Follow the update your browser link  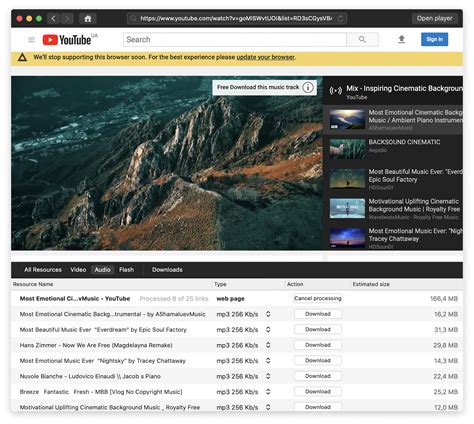click(265, 57)
